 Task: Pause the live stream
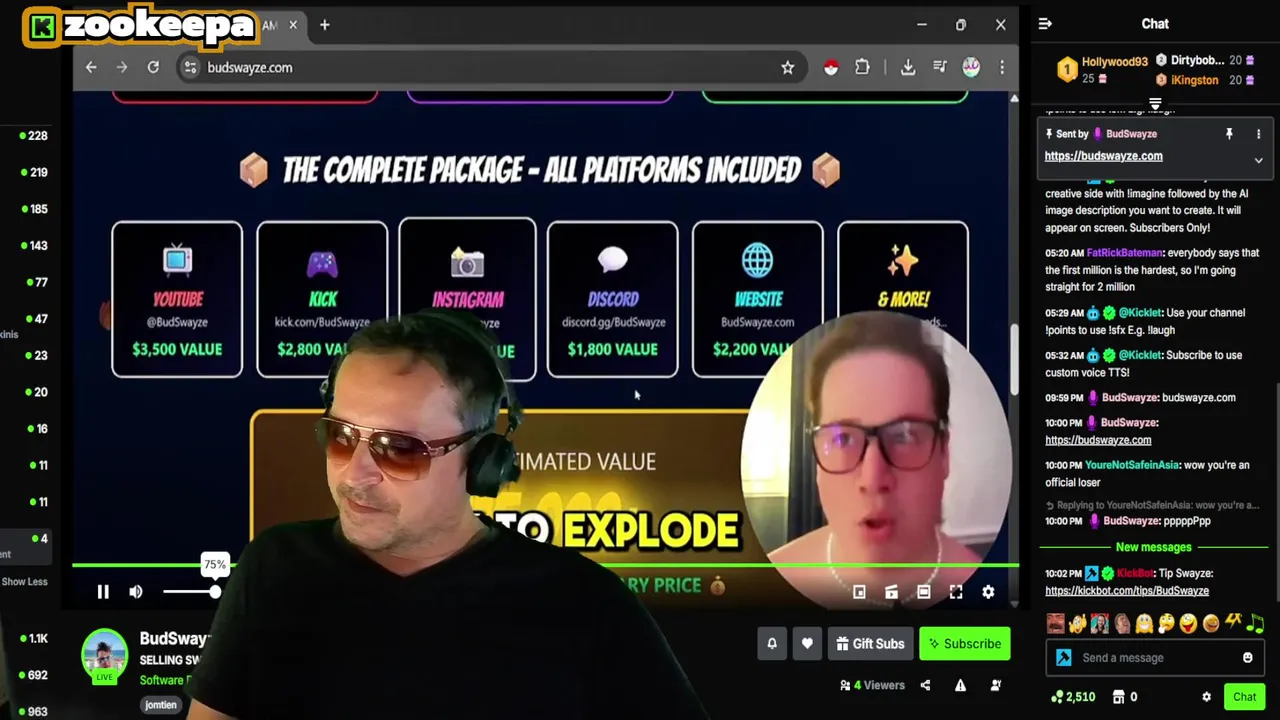[103, 592]
